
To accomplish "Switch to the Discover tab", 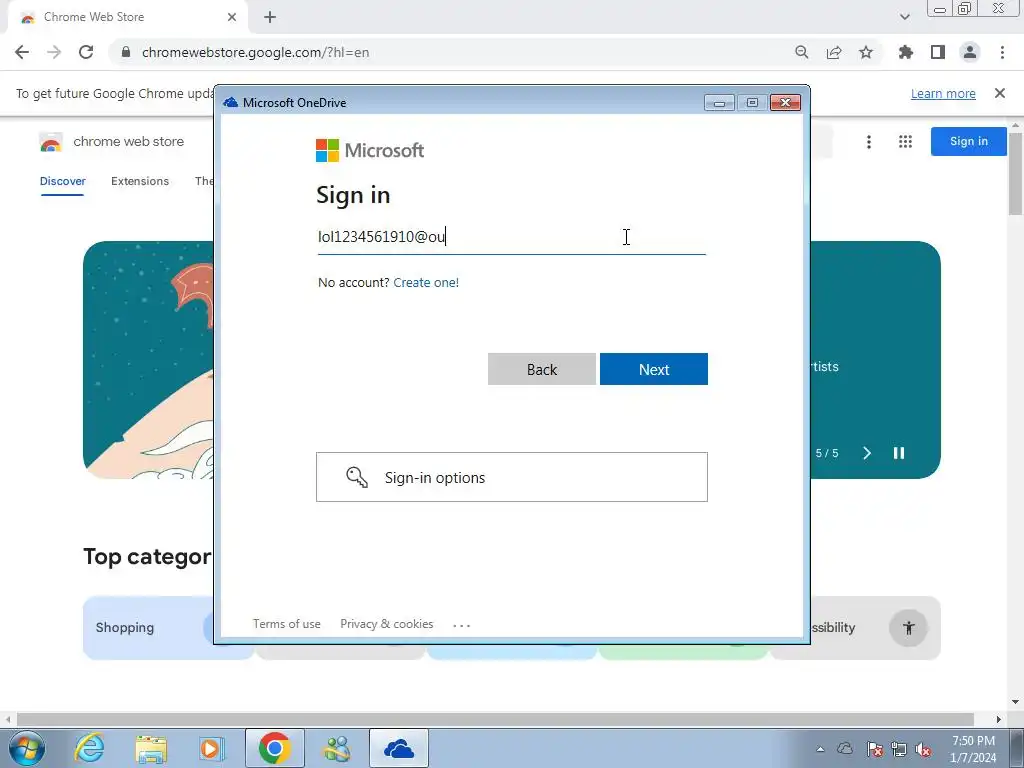I will (63, 181).
